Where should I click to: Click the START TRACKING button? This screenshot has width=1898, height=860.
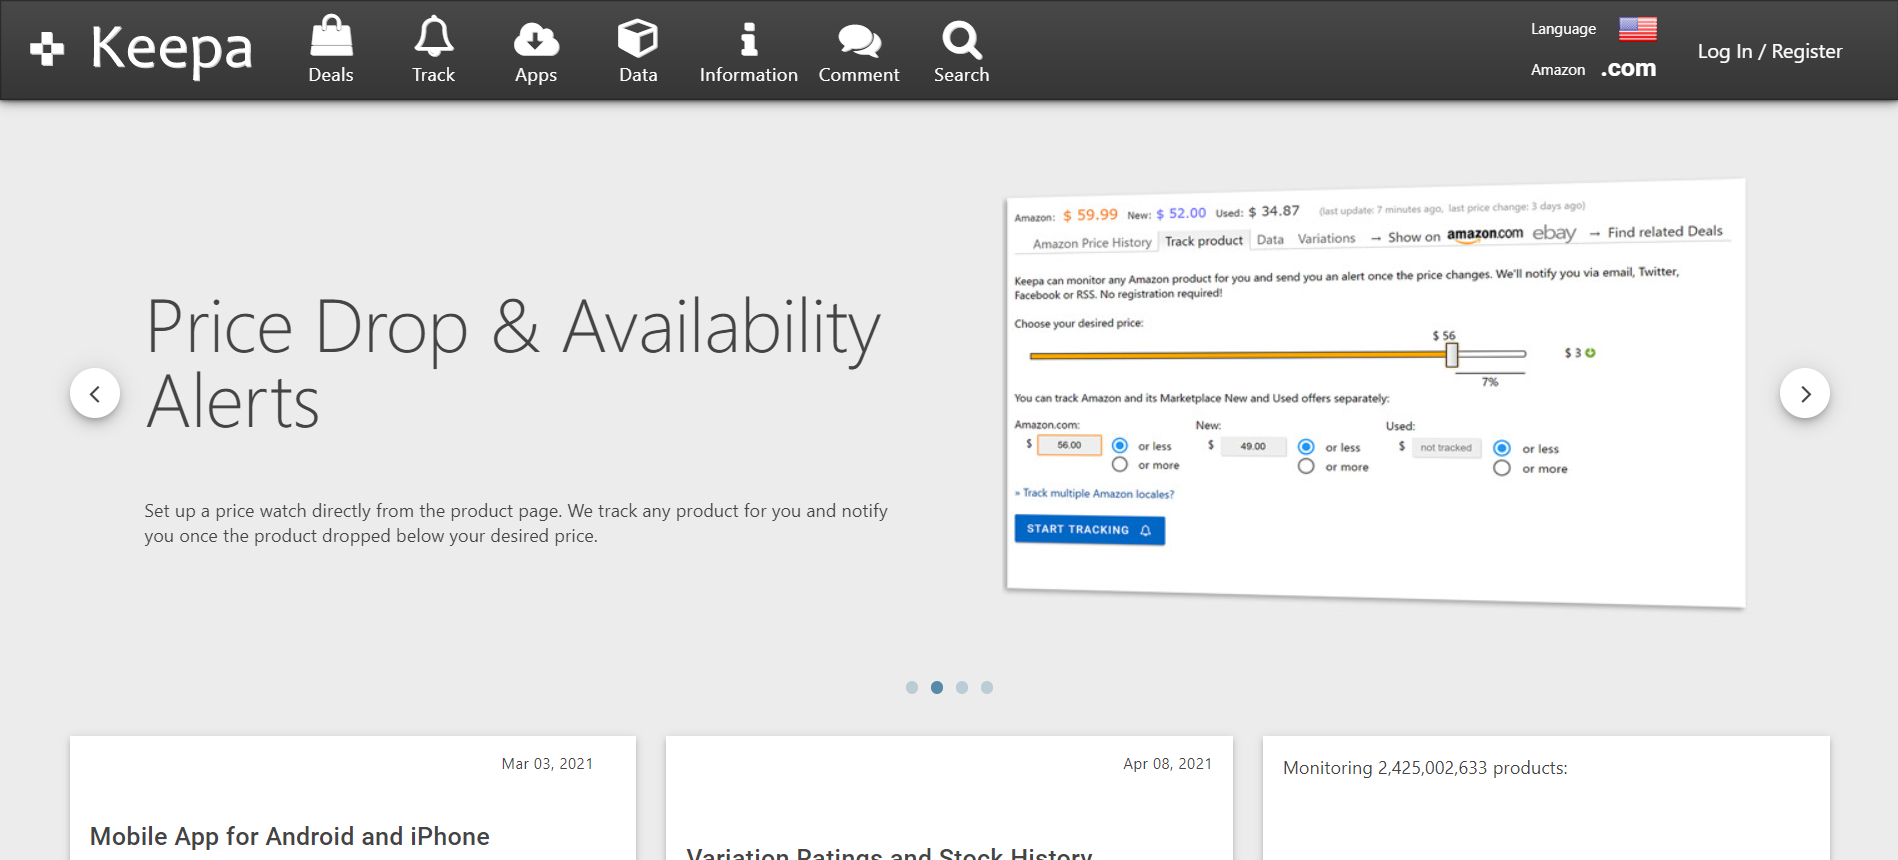[1090, 530]
